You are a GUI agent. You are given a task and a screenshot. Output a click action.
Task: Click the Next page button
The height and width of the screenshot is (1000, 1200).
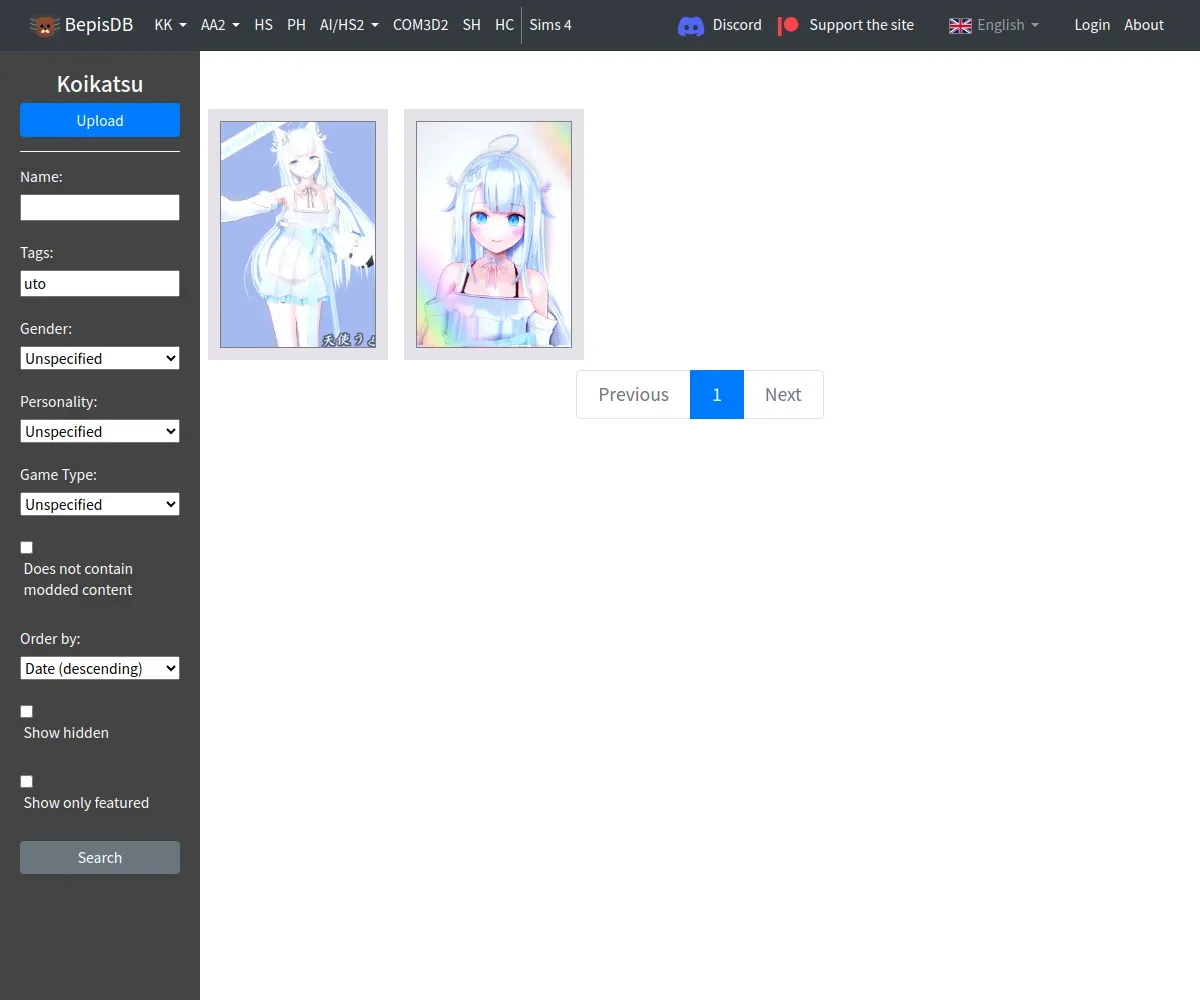(783, 394)
